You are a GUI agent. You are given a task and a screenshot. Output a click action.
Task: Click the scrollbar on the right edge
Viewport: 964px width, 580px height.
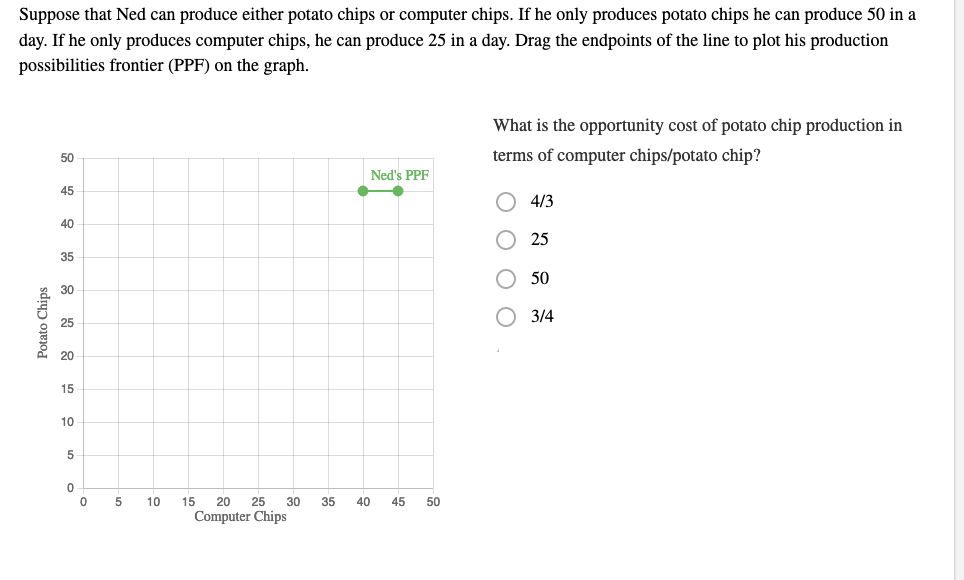tap(958, 290)
